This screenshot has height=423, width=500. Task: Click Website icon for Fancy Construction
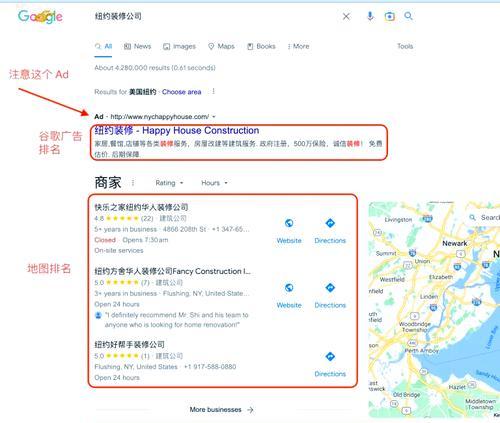pyautogui.click(x=289, y=287)
